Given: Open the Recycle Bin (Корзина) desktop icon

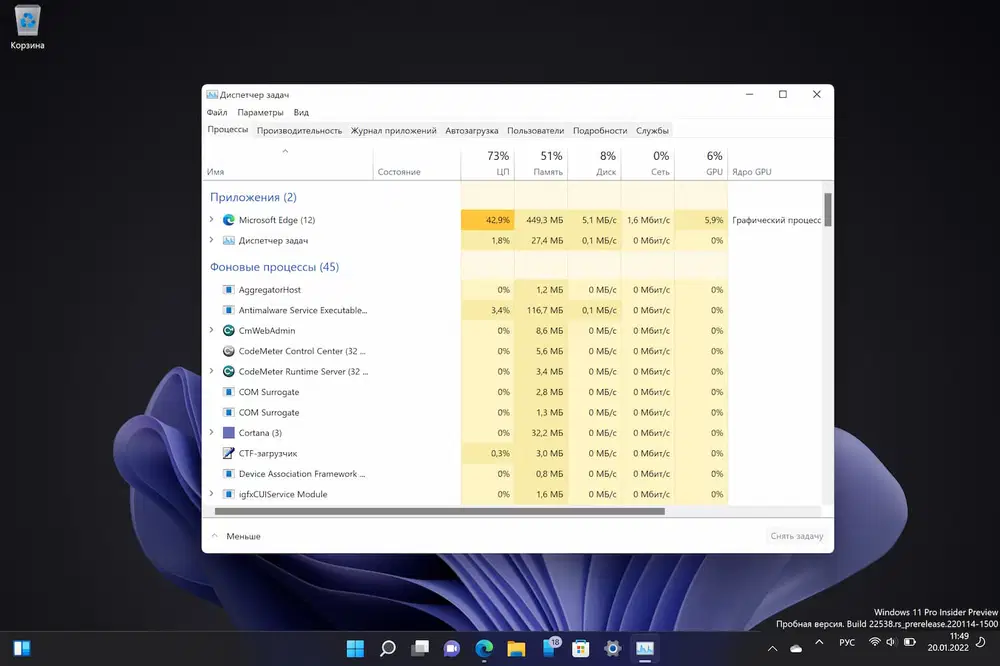Looking at the screenshot, I should [x=27, y=27].
